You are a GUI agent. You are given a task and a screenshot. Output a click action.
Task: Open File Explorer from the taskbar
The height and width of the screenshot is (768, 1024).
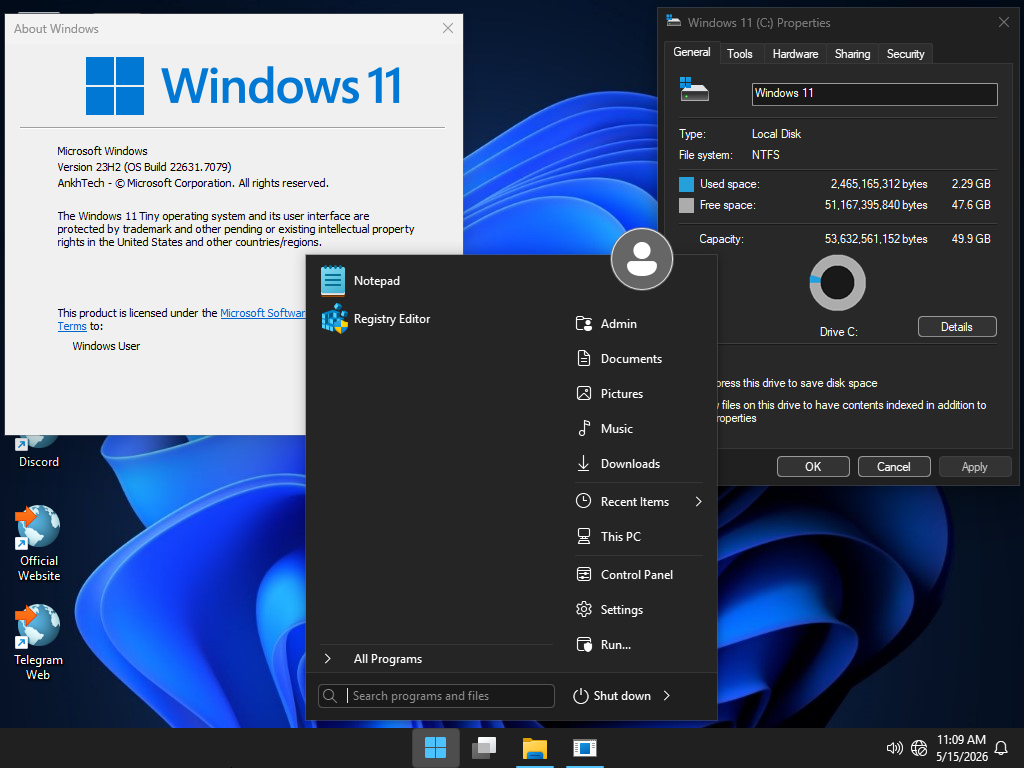pos(535,748)
